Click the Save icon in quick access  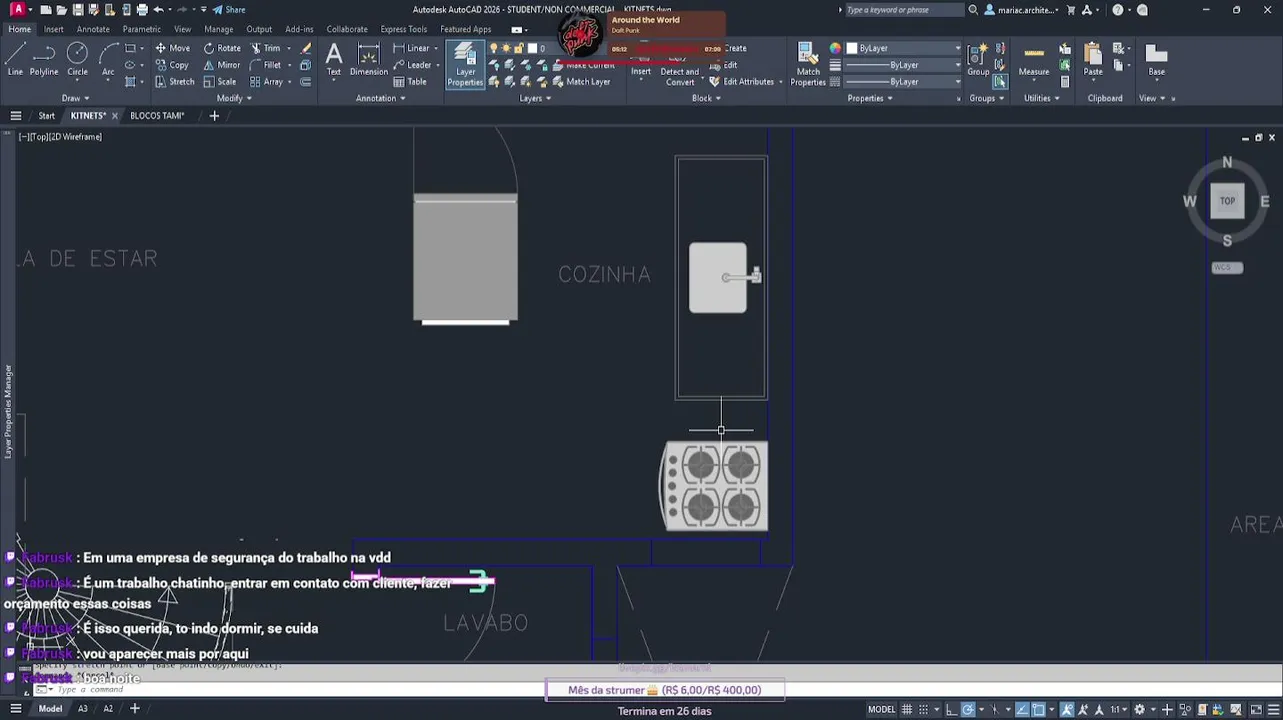coord(78,10)
